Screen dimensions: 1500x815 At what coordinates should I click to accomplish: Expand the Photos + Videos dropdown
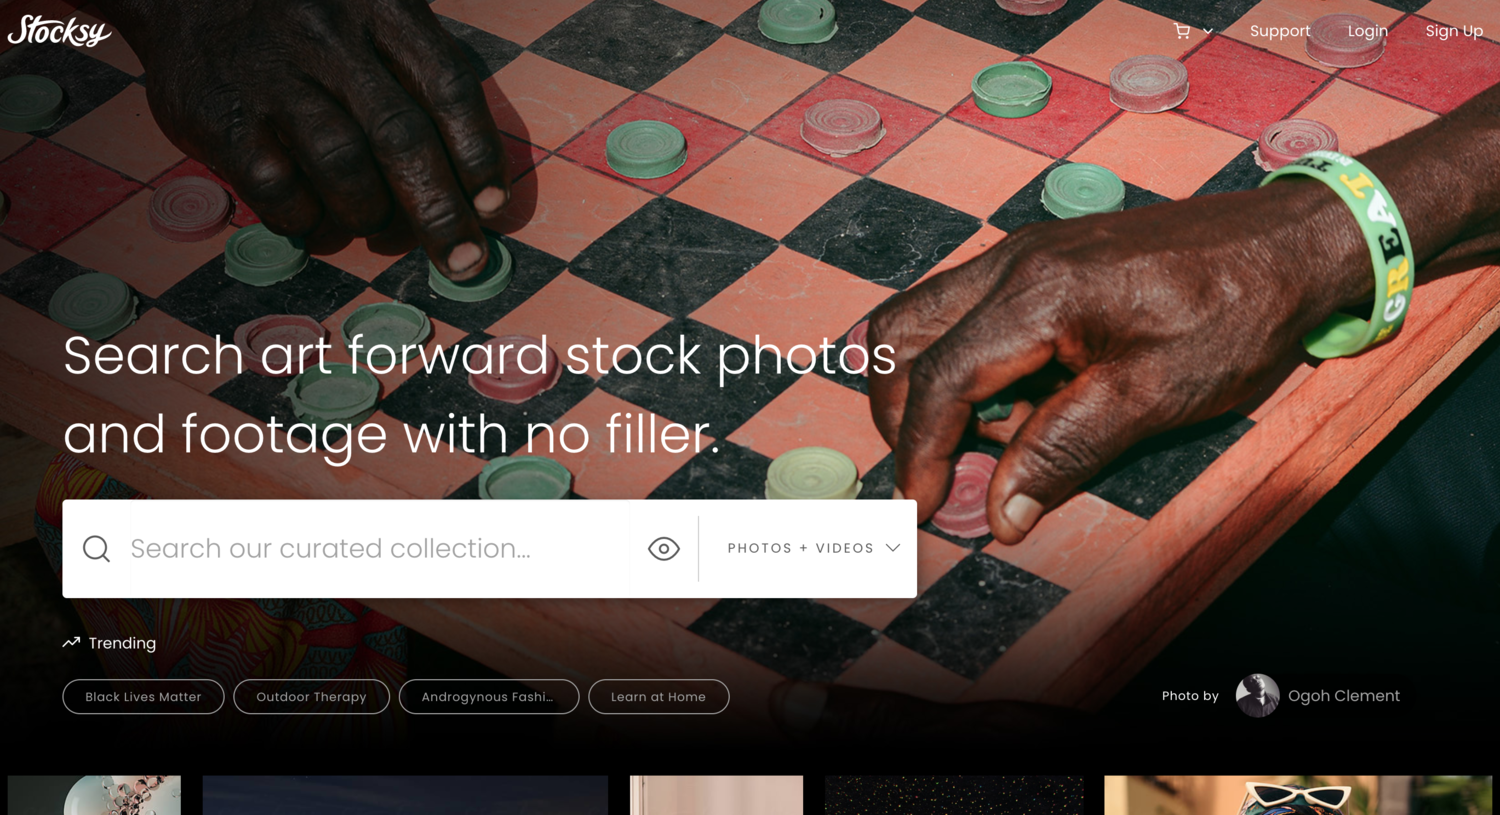click(813, 548)
